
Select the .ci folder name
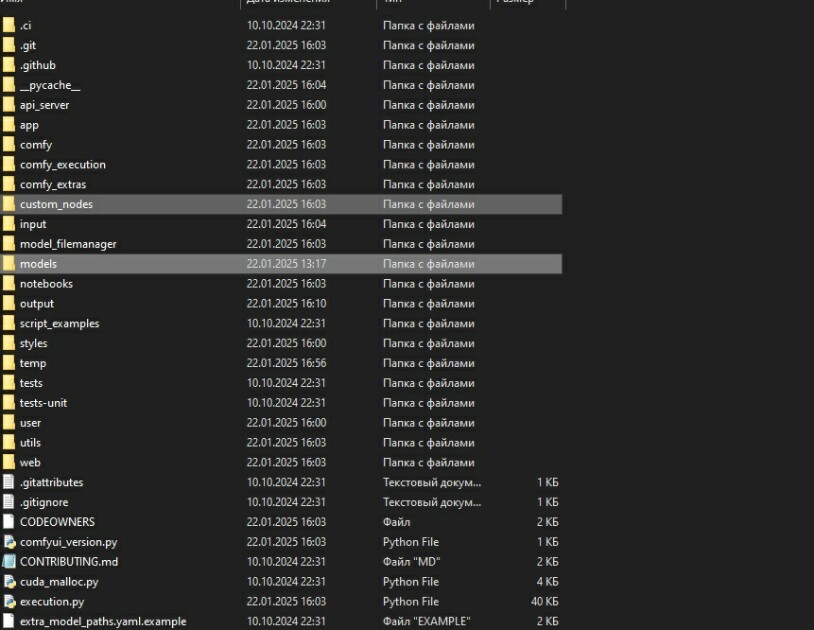tap(25, 25)
